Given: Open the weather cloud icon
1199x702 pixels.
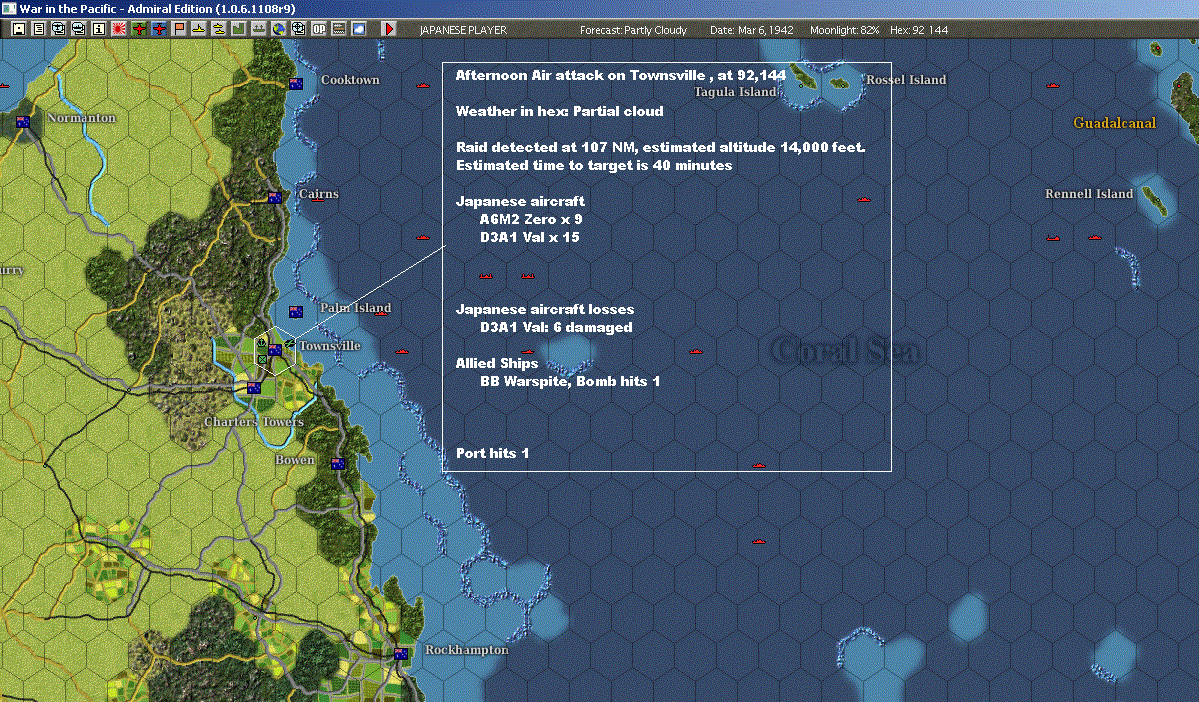Looking at the screenshot, I should pos(359,29).
